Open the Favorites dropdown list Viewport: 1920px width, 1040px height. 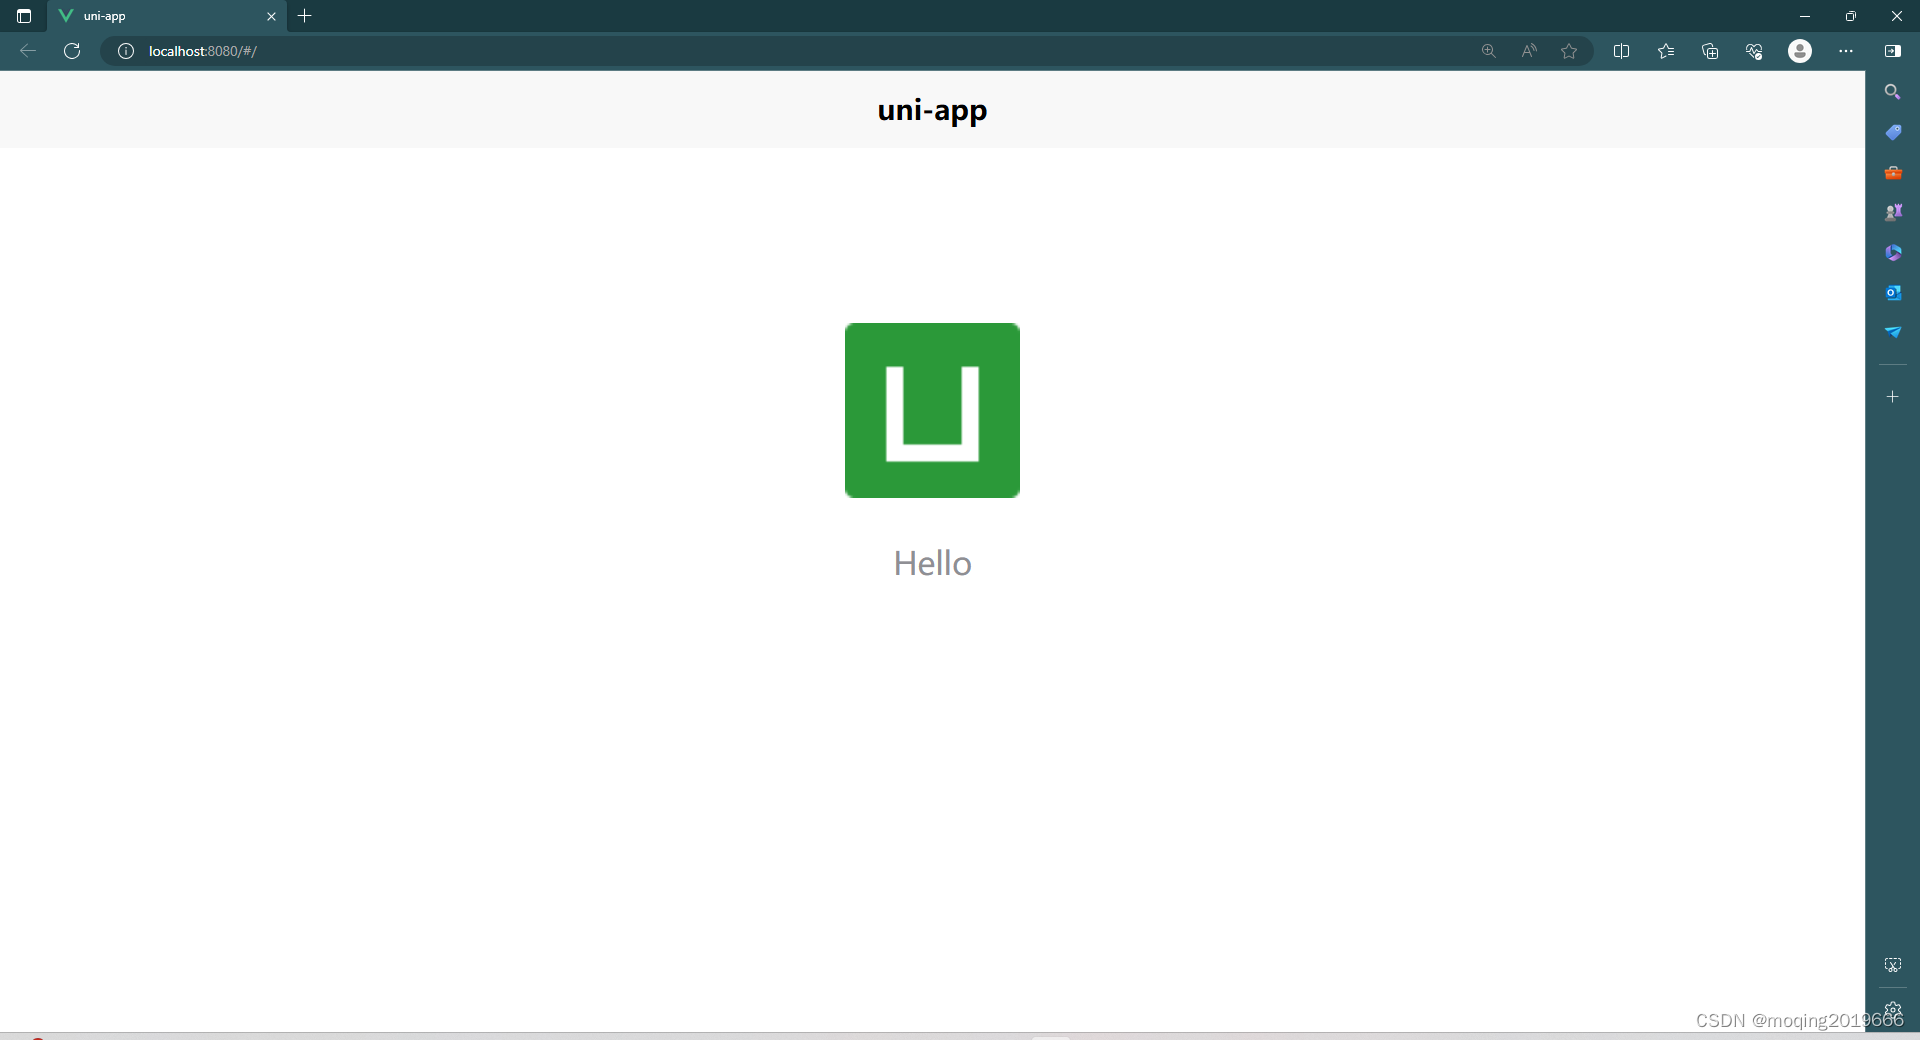(x=1666, y=51)
